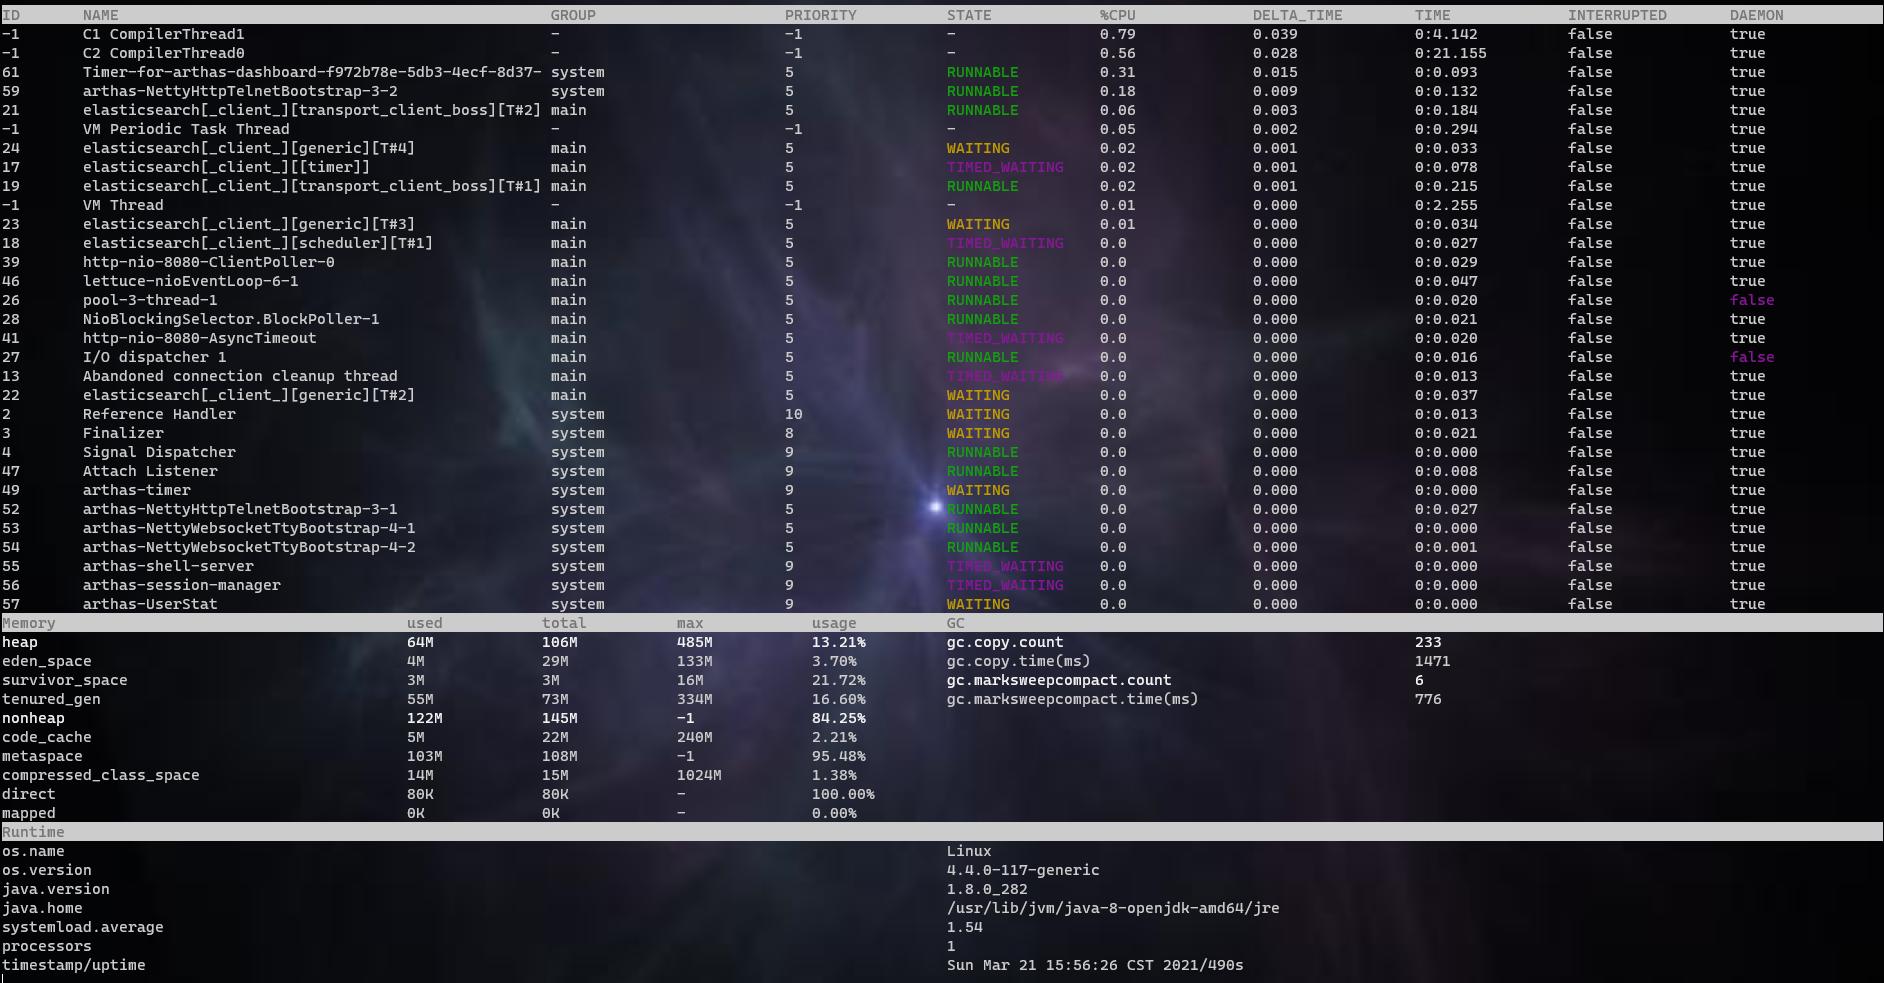Click elasticsearch transport_client_boss T#1 thread name

pyautogui.click(x=312, y=186)
